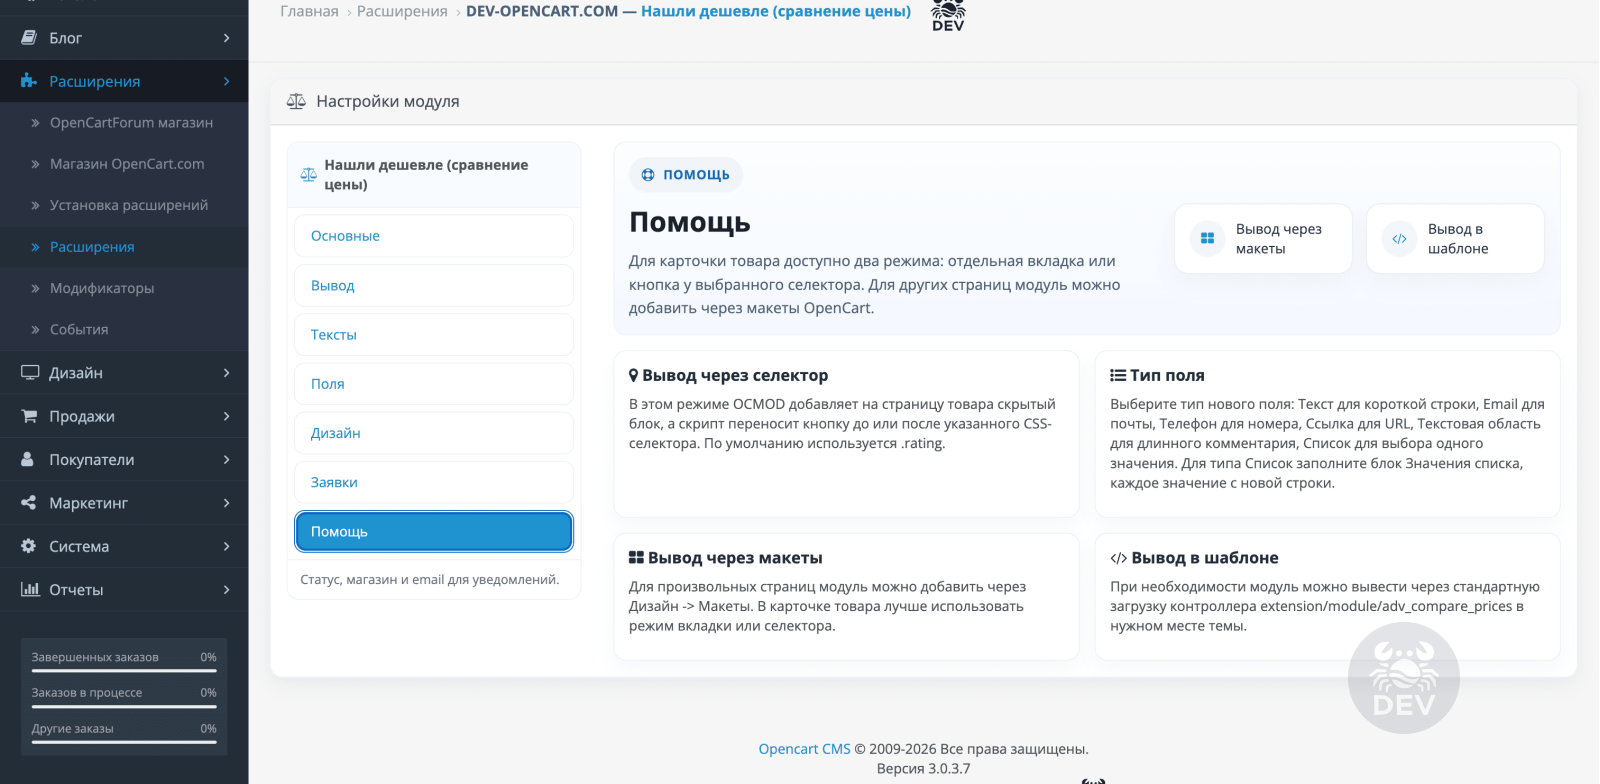The image size is (1600, 784).
Task: Click the list icon beside Тип поля heading
Action: point(1118,375)
